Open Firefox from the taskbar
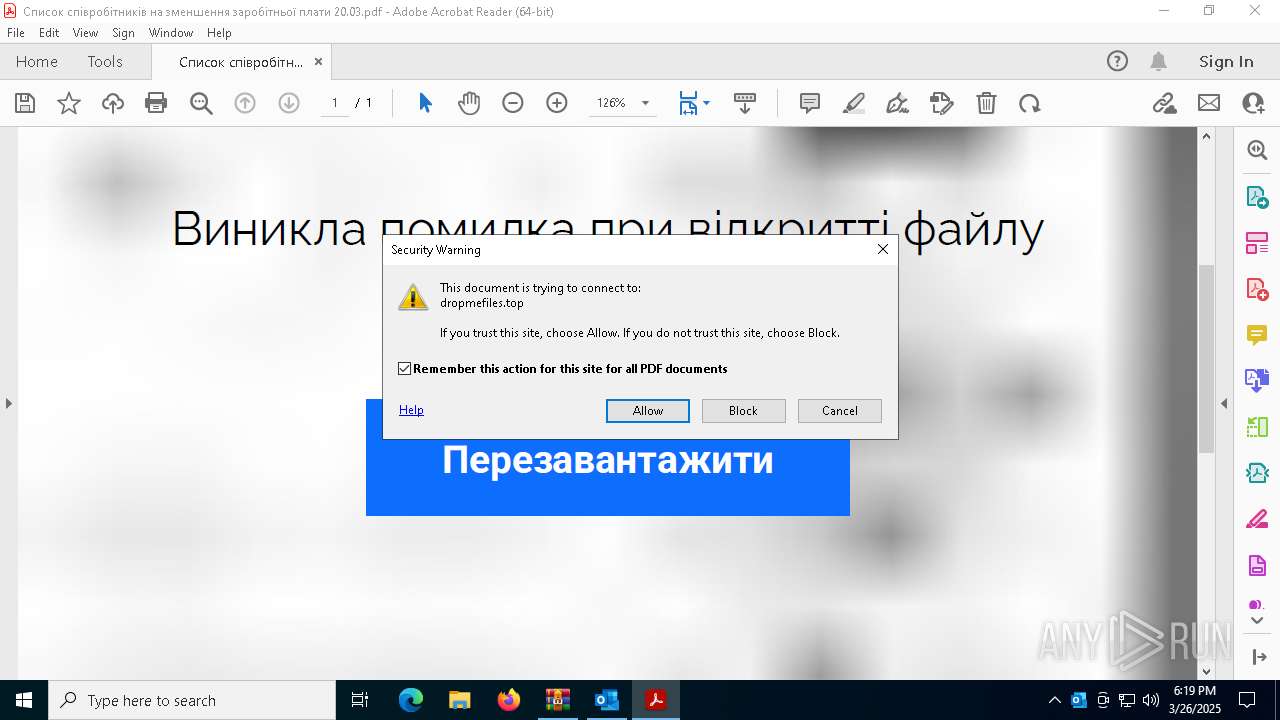This screenshot has height=720, width=1280. [x=509, y=700]
